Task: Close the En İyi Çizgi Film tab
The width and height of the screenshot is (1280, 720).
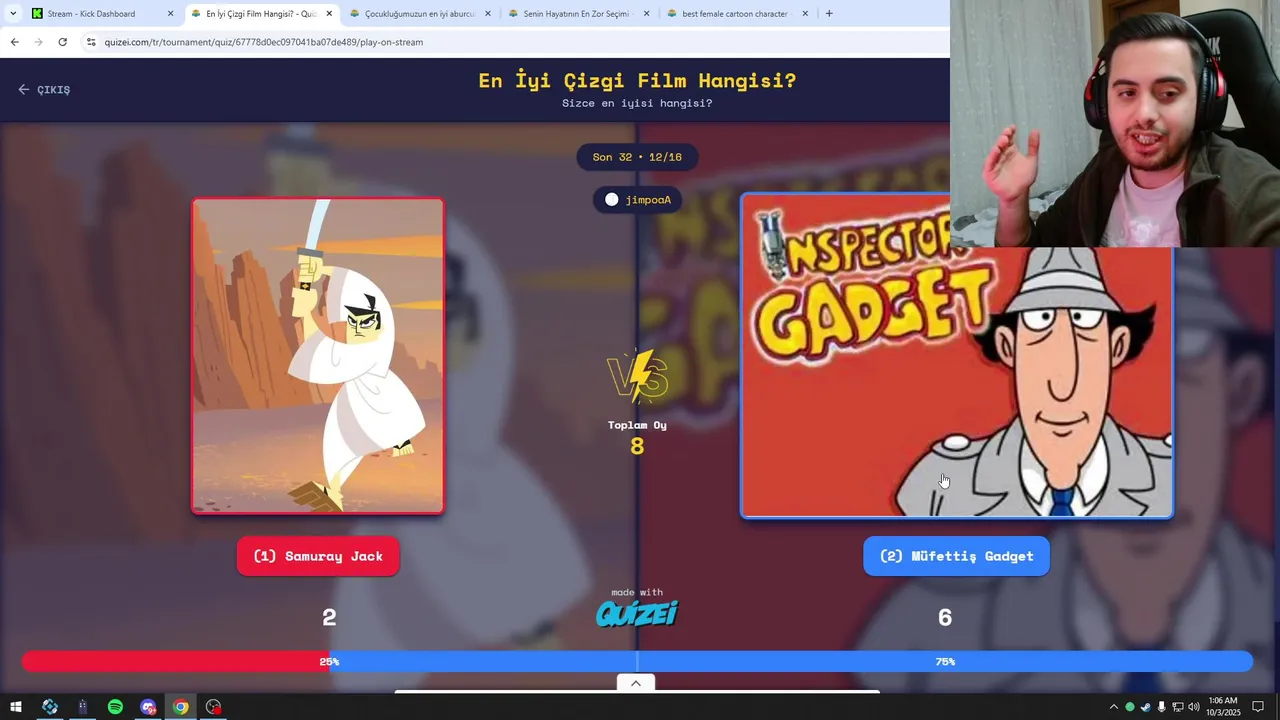Action: pos(329,14)
